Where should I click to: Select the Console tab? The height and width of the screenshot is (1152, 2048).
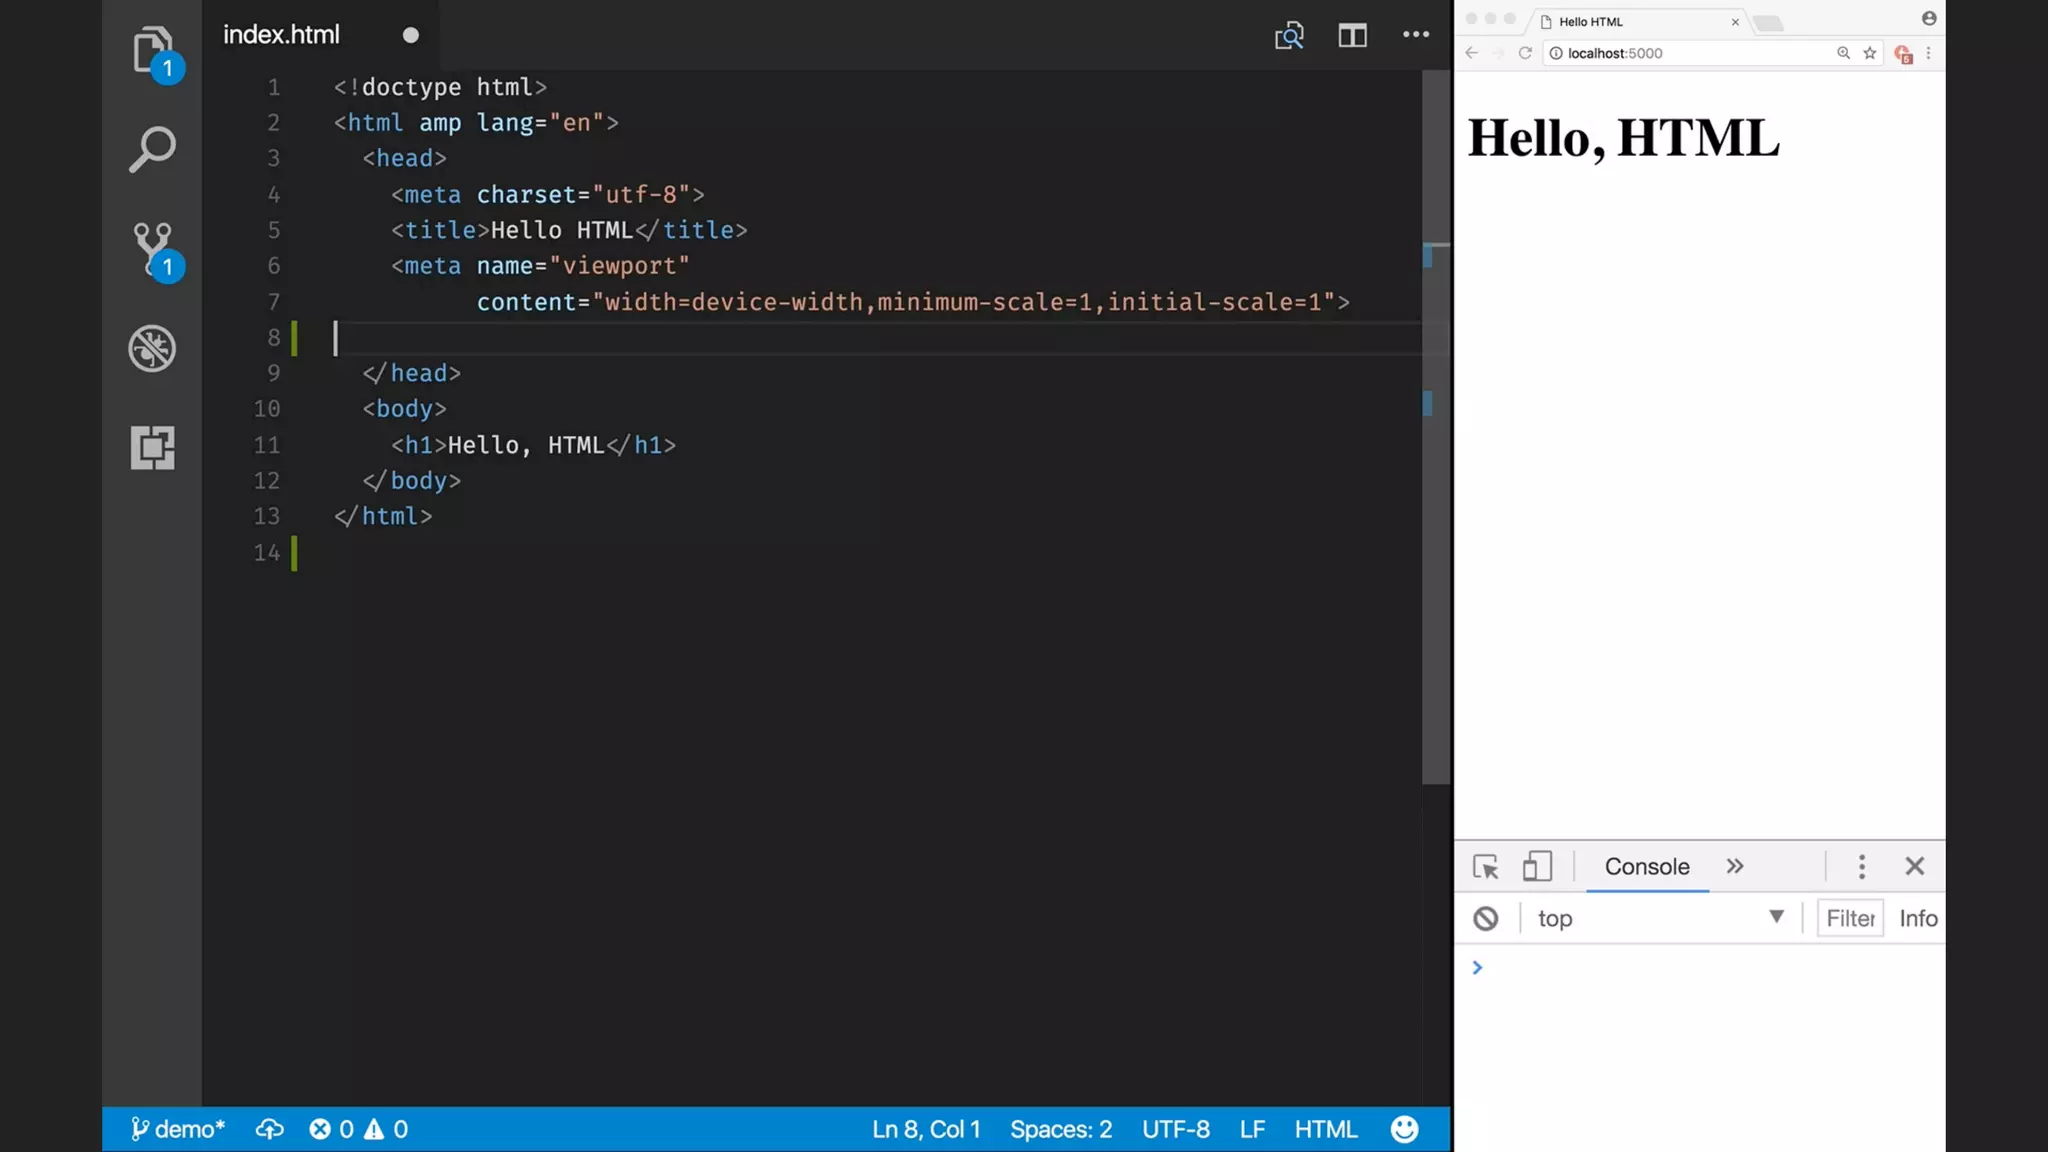click(1647, 866)
